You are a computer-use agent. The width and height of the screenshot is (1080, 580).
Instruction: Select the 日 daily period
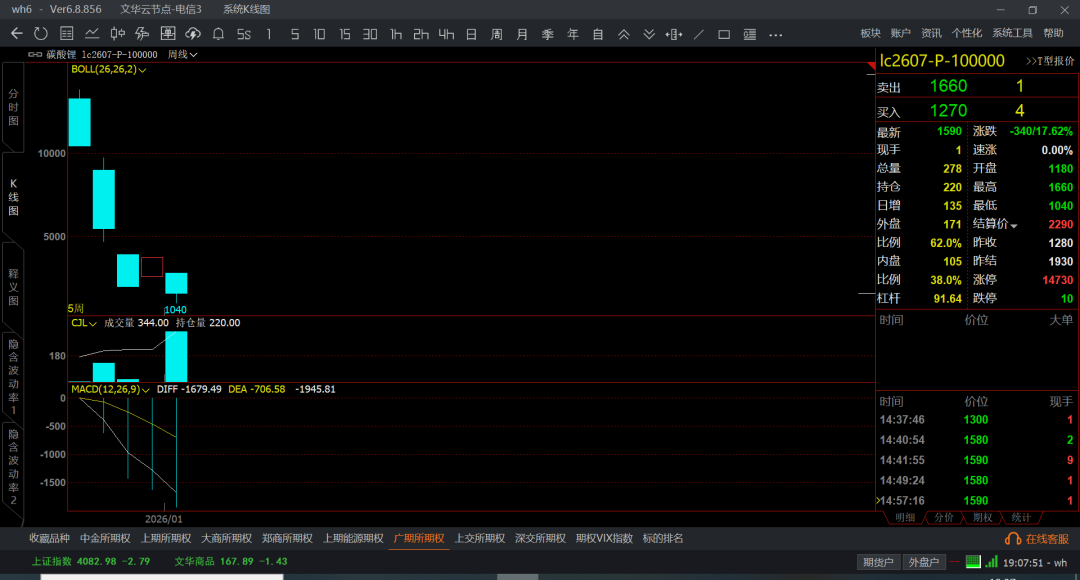[471, 34]
